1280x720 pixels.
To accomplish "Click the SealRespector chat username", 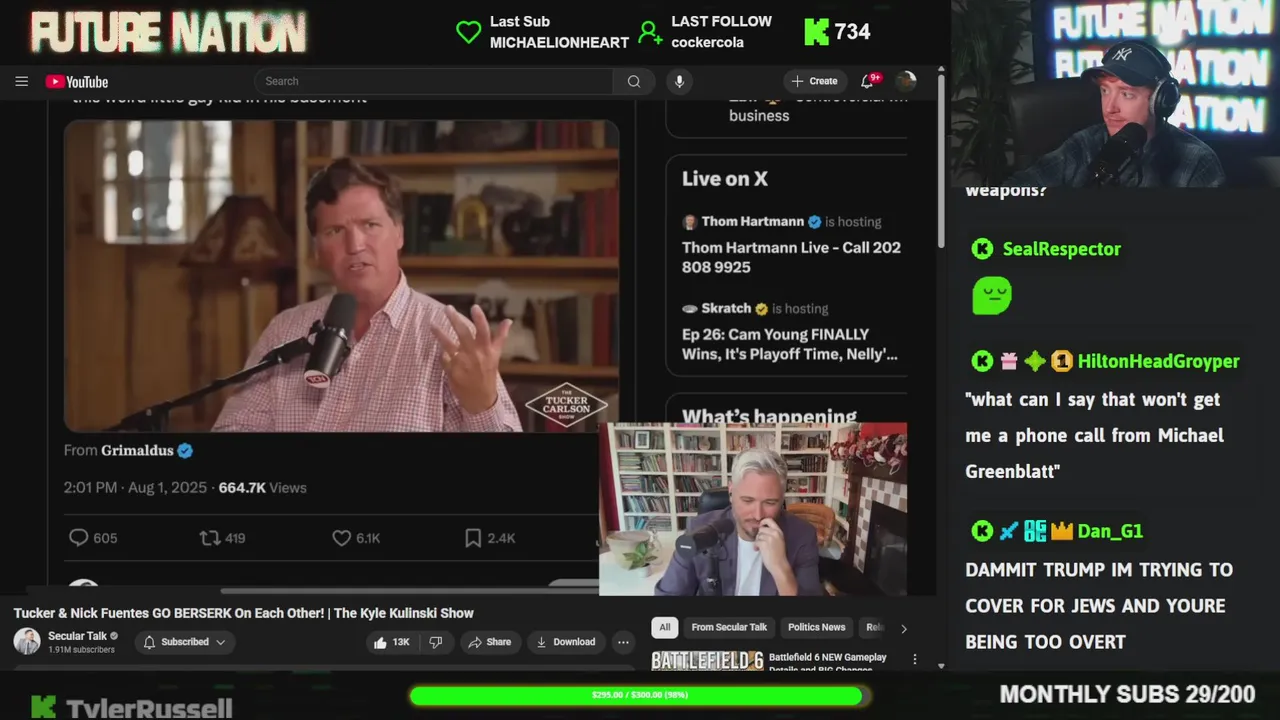I will (x=1061, y=249).
